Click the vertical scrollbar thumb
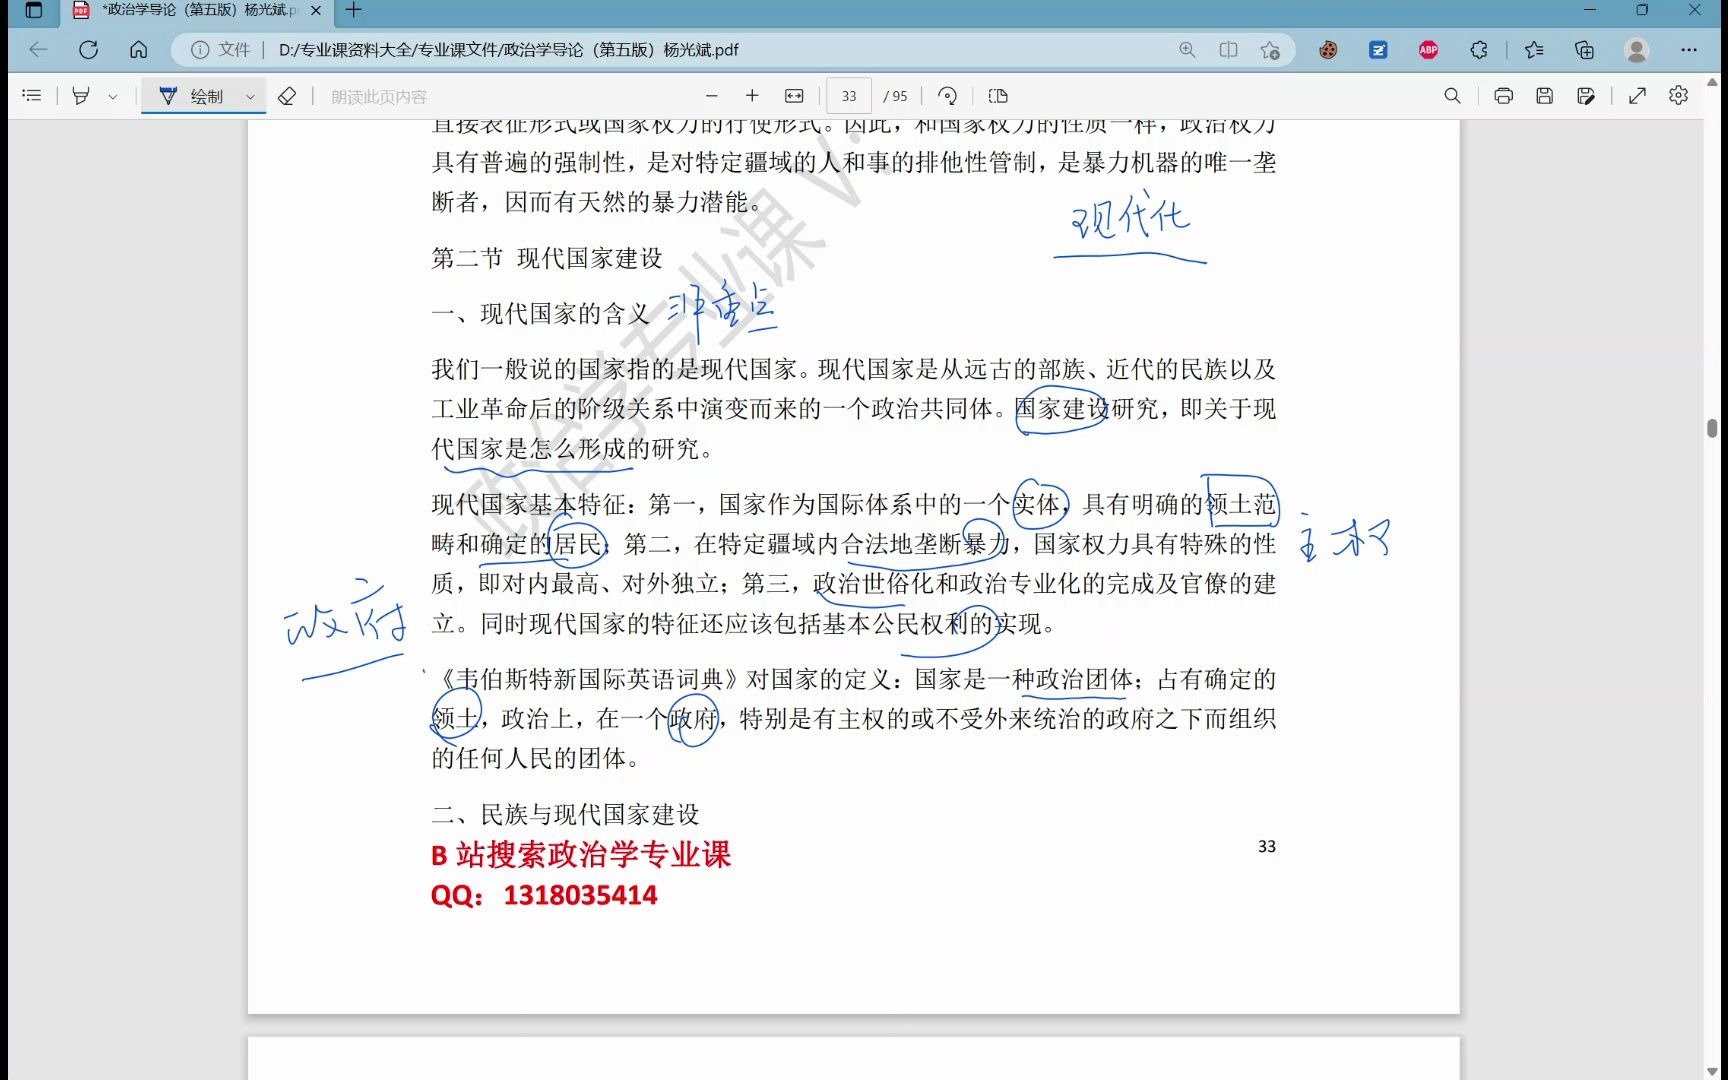 (1712, 428)
